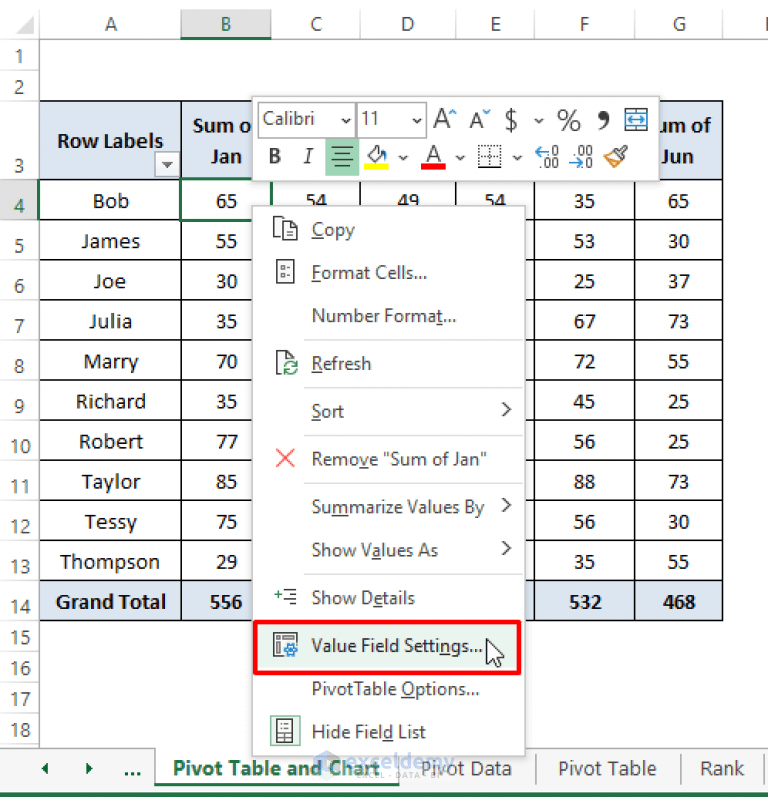Click Refresh in context menu
The width and height of the screenshot is (768, 797).
[389, 363]
